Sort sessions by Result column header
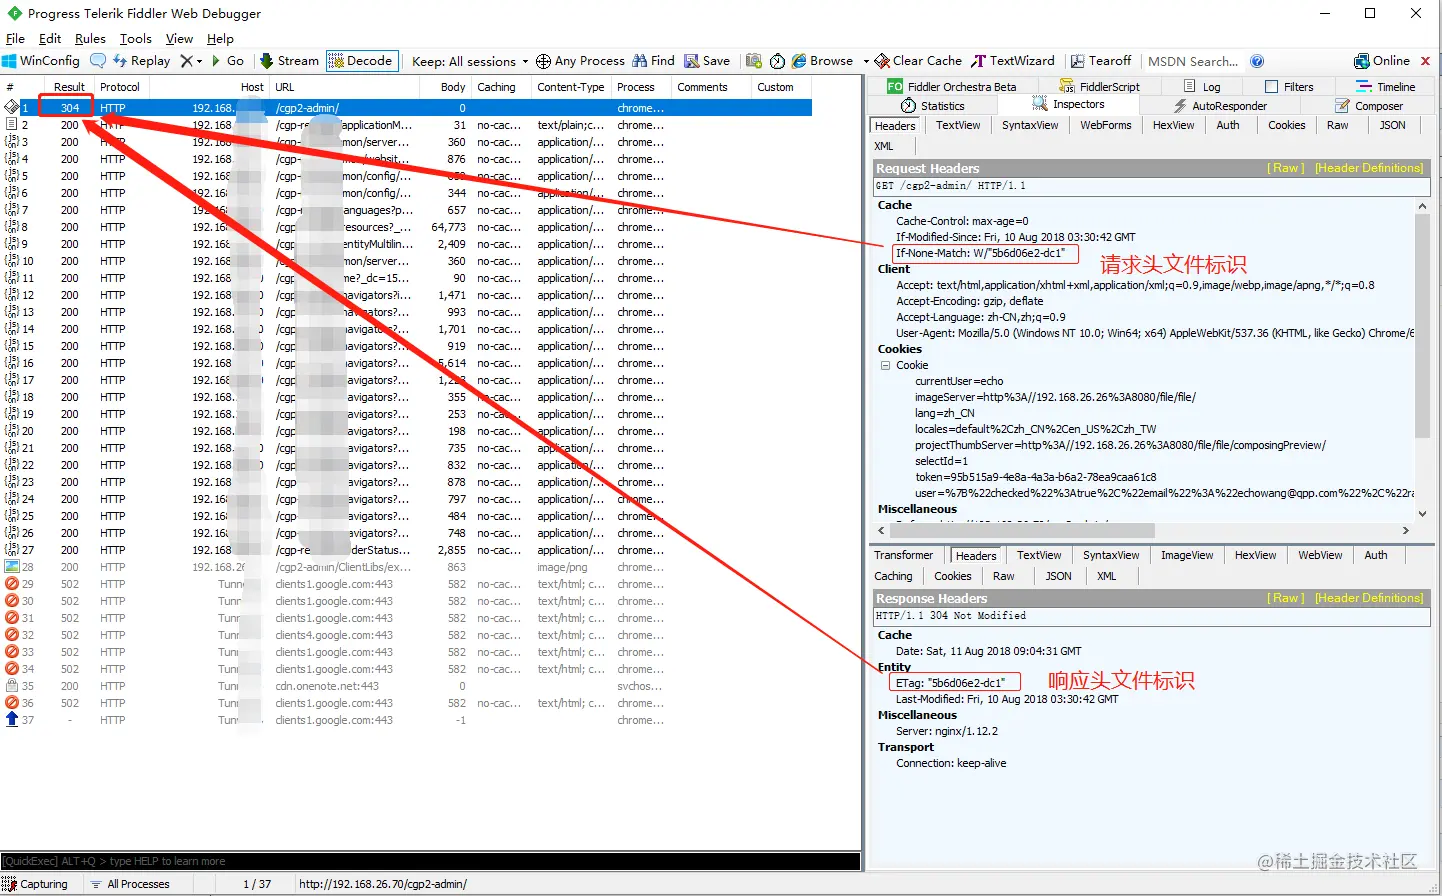Screen dimensions: 1442x896 click(69, 87)
